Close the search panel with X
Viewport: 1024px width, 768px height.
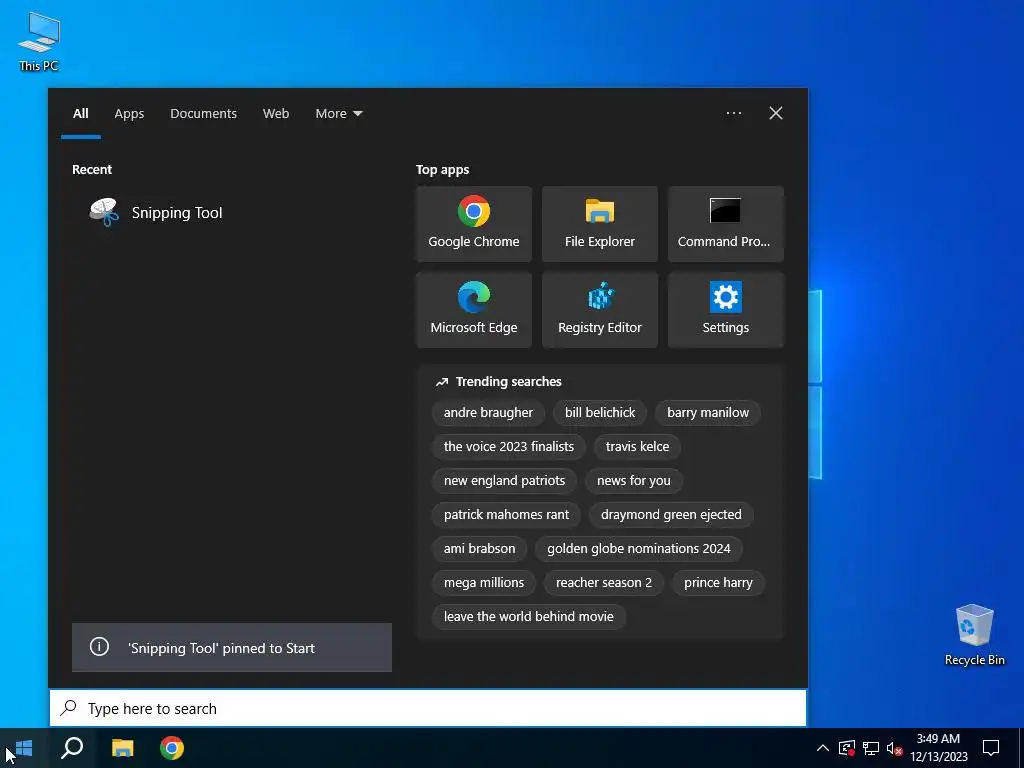[776, 113]
